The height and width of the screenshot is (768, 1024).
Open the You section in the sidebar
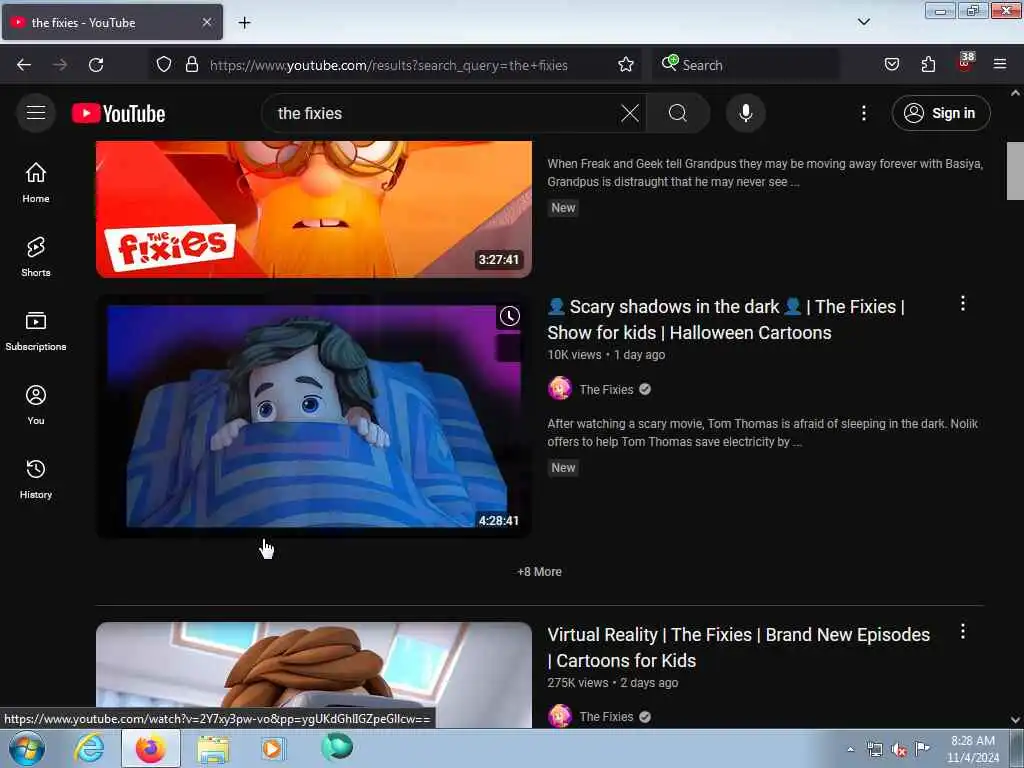[36, 405]
